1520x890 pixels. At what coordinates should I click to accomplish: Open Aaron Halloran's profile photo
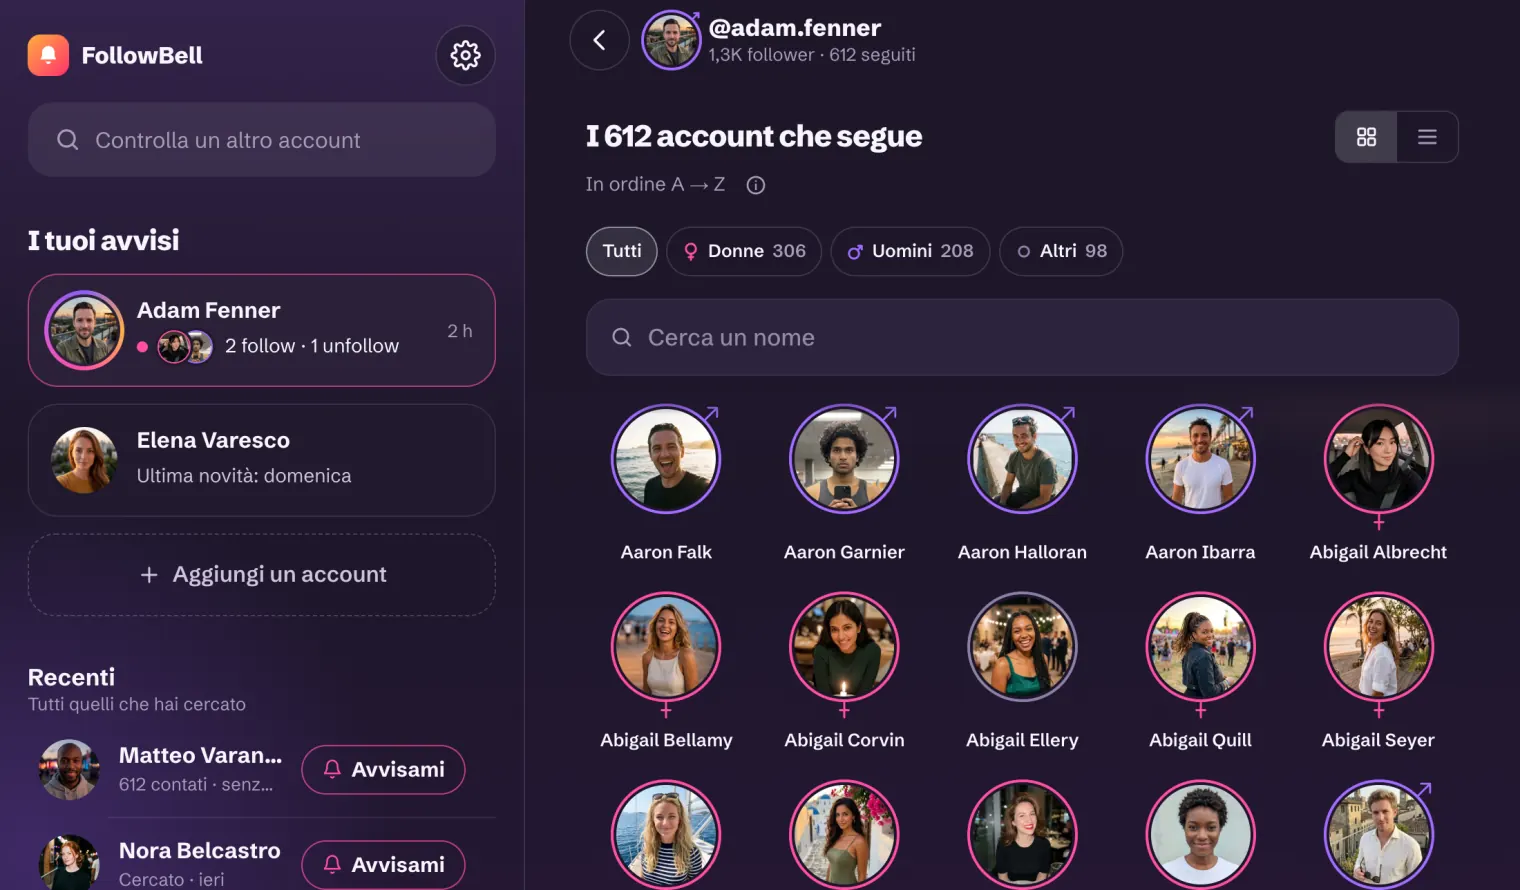point(1022,459)
